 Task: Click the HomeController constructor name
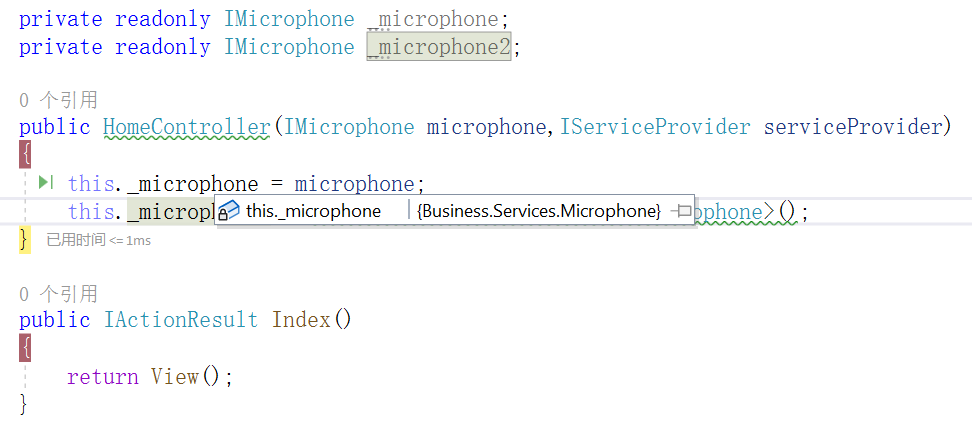tap(187, 127)
